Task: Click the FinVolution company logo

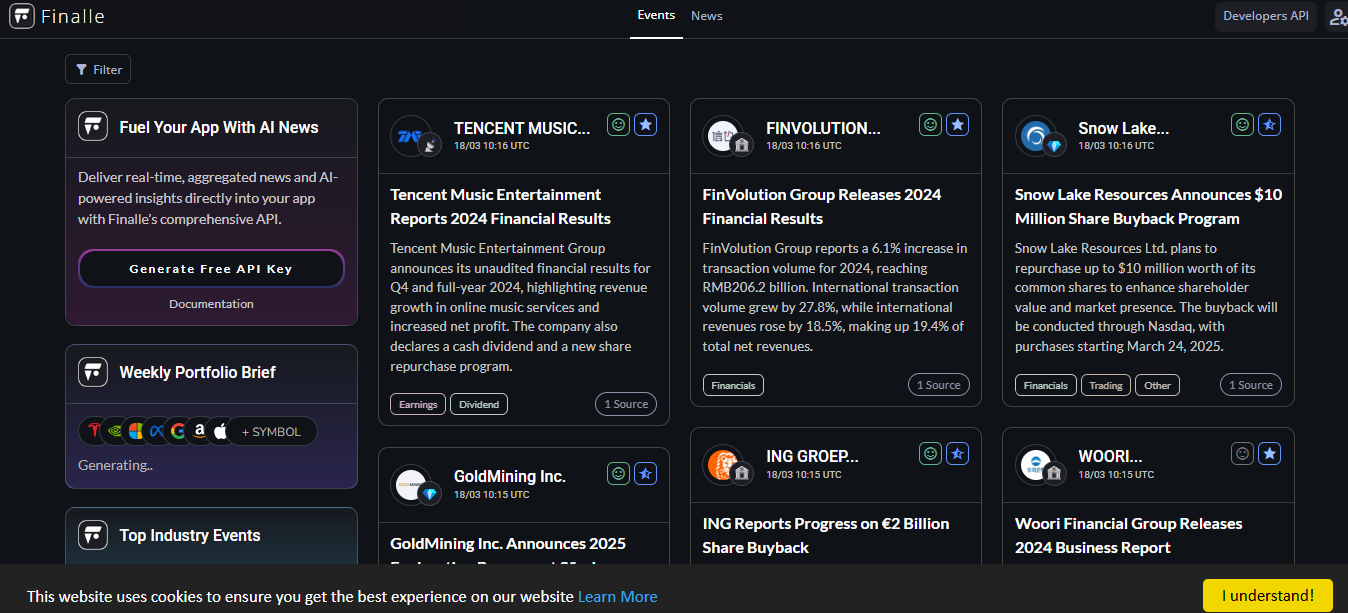Action: tap(722, 136)
